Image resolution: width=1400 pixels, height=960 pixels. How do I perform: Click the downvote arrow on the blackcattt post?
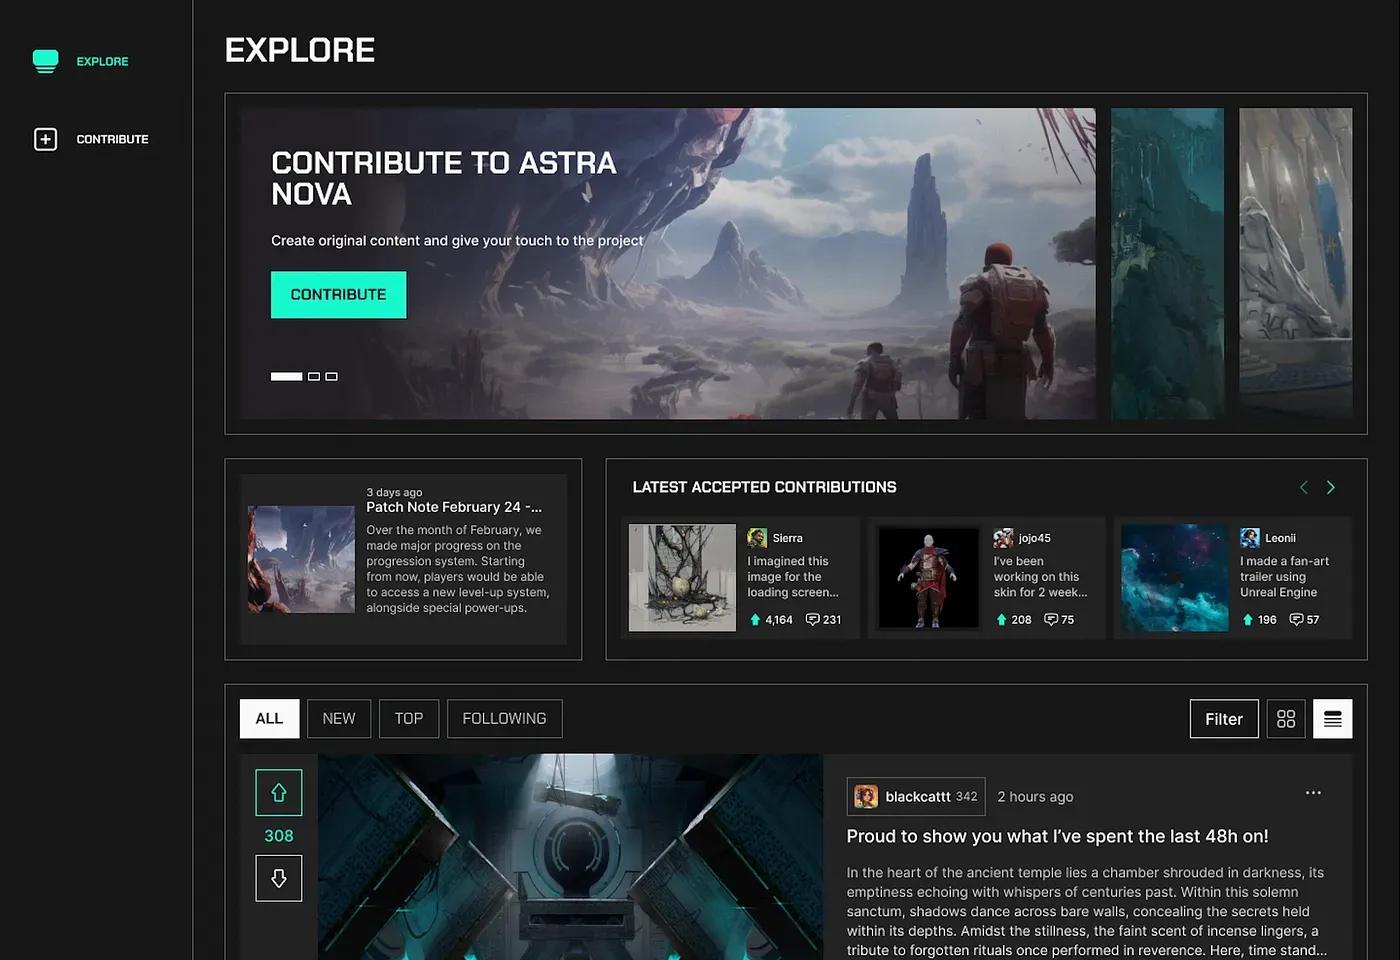coord(278,878)
